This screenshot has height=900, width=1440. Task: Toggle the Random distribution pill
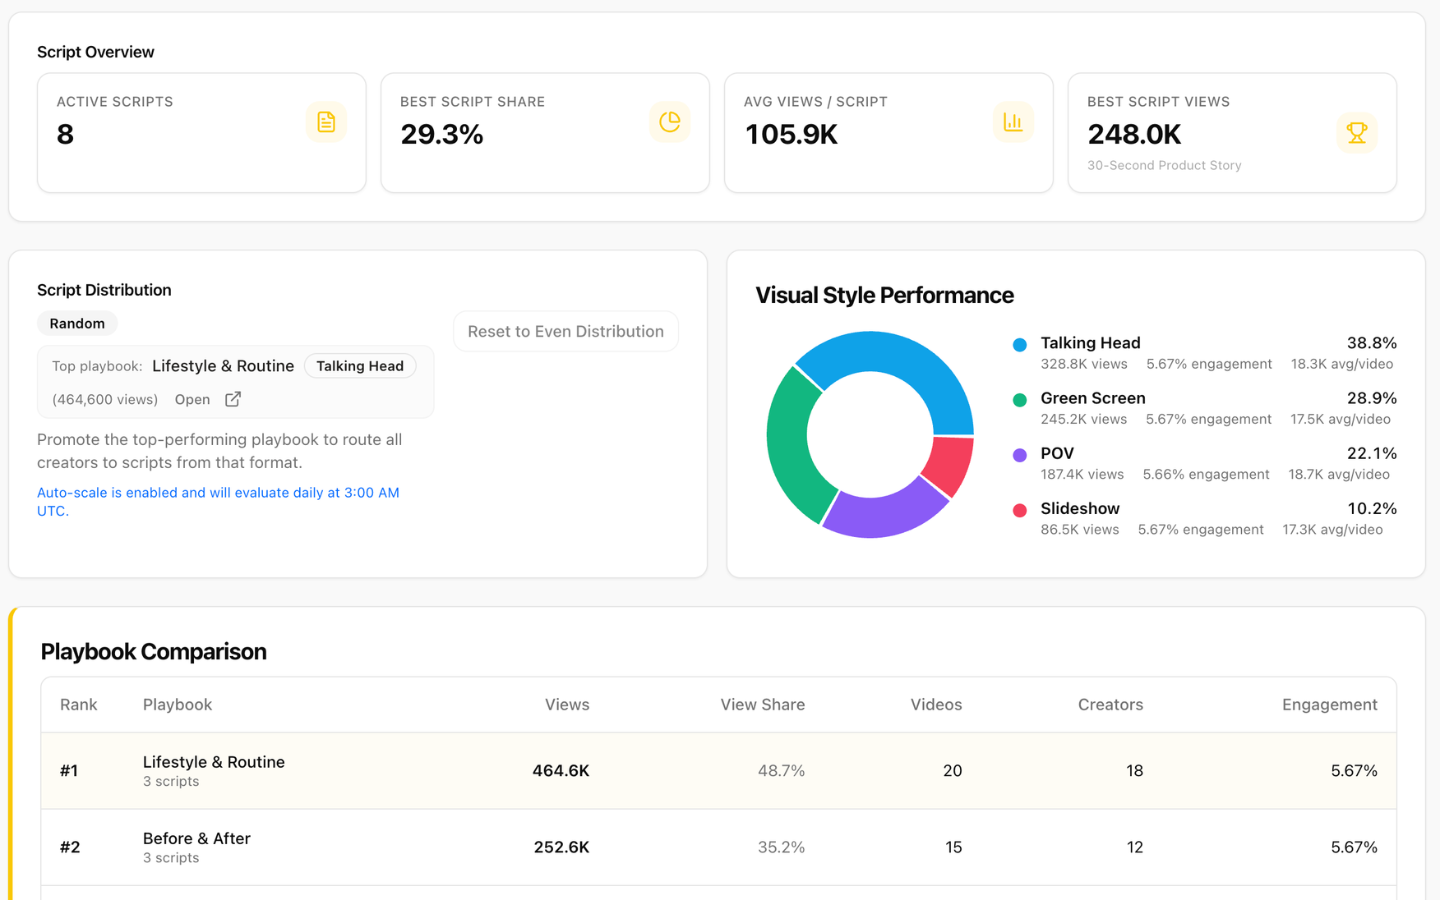pos(77,323)
